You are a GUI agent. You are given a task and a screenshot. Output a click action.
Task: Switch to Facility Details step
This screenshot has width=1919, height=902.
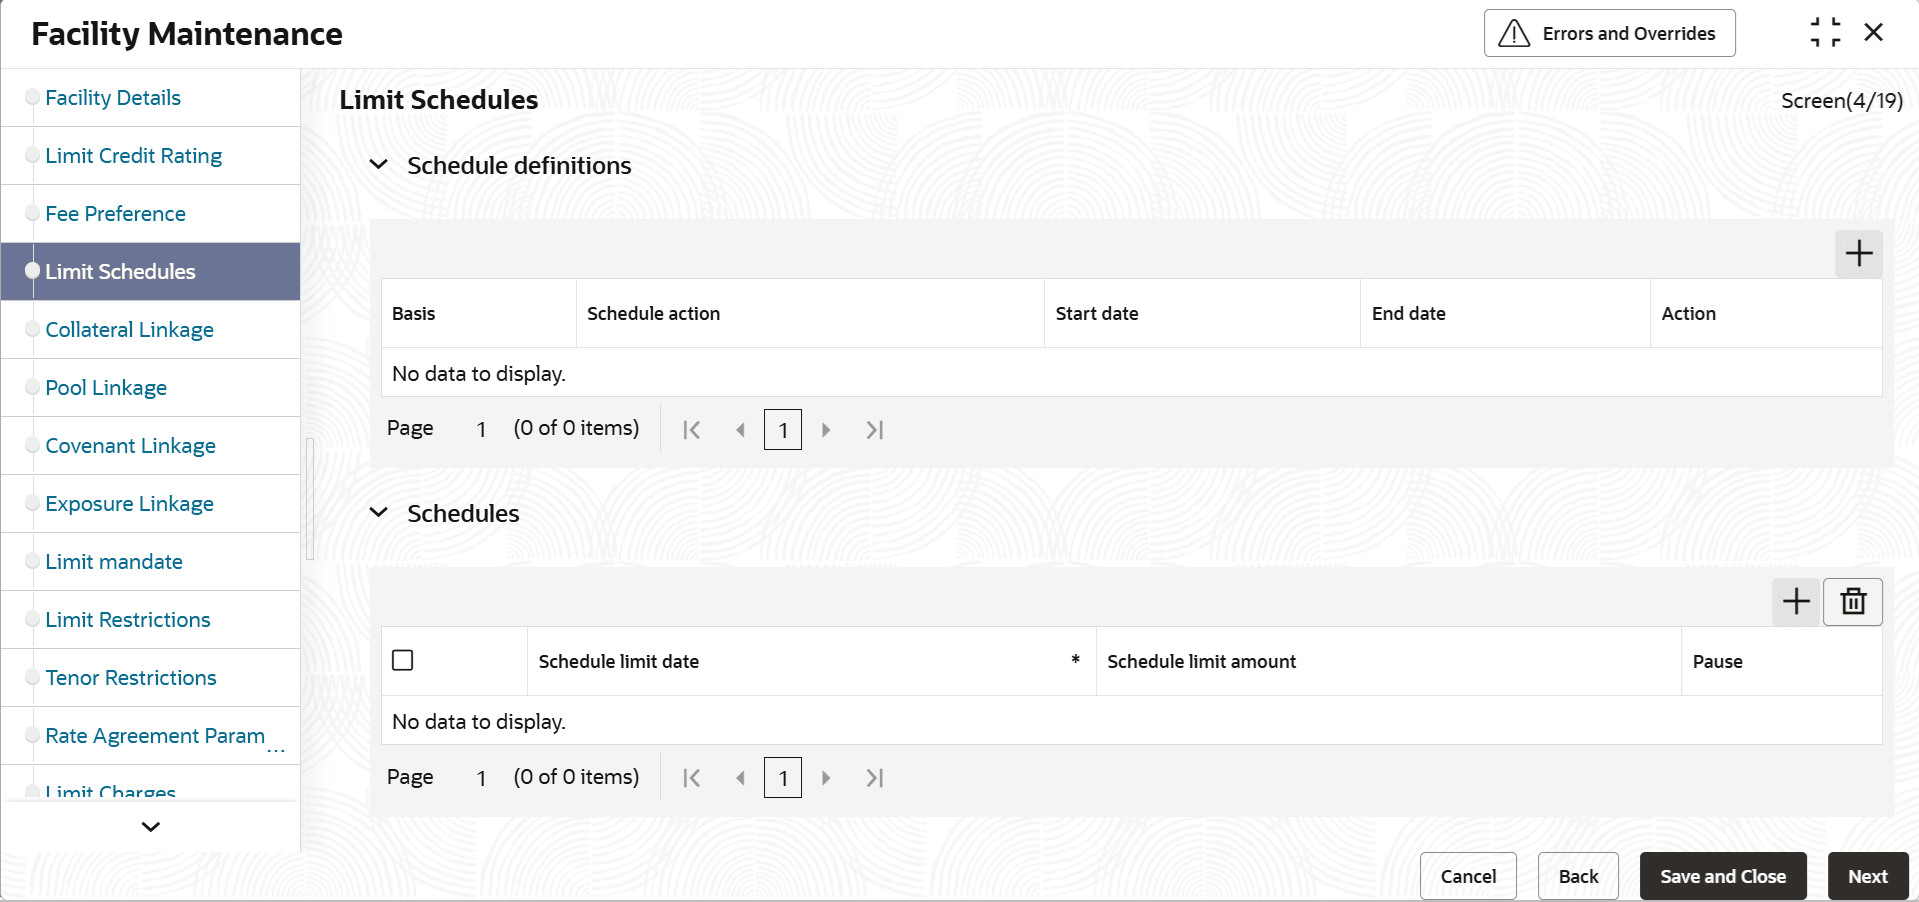pyautogui.click(x=113, y=98)
